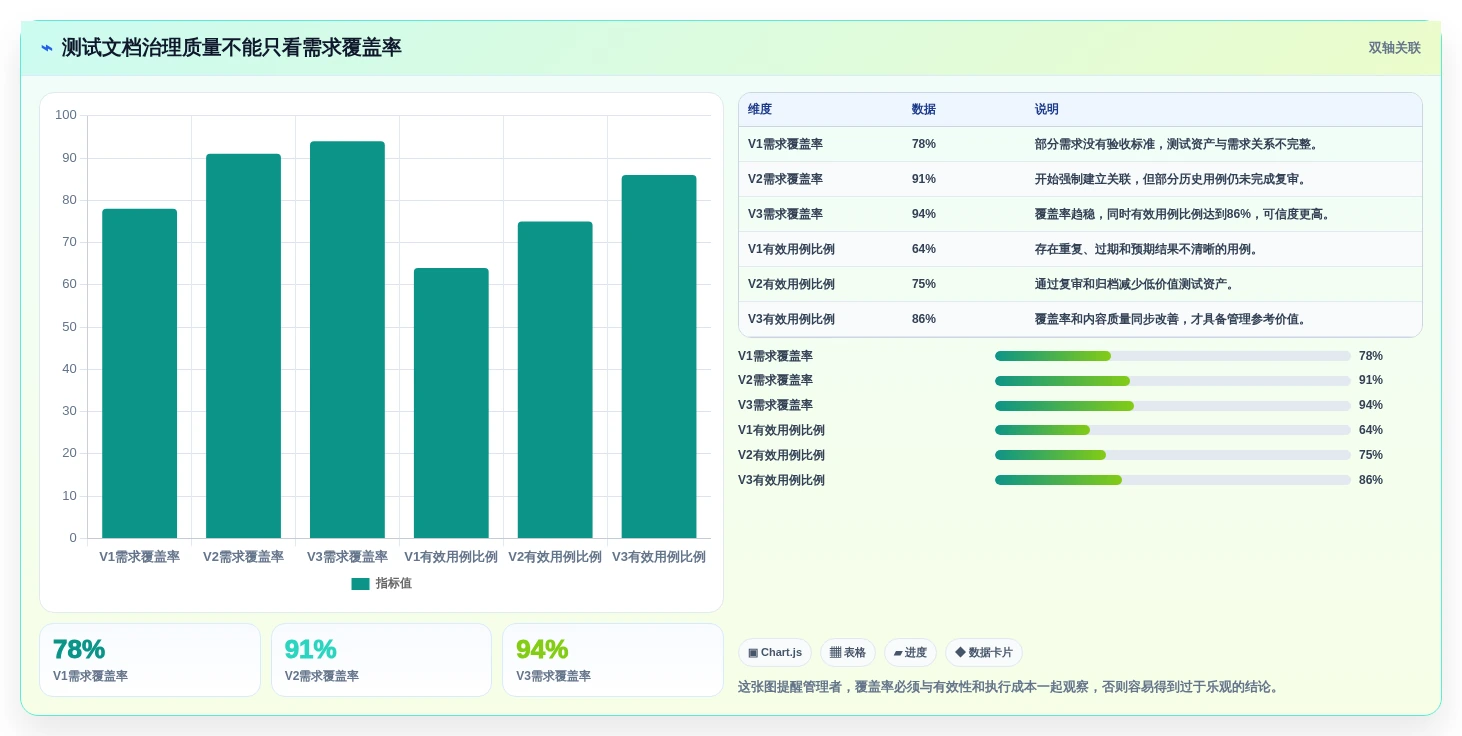Image resolution: width=1462 pixels, height=736 pixels.
Task: Click the V3有效用例比例 progress bar
Action: tap(1173, 480)
